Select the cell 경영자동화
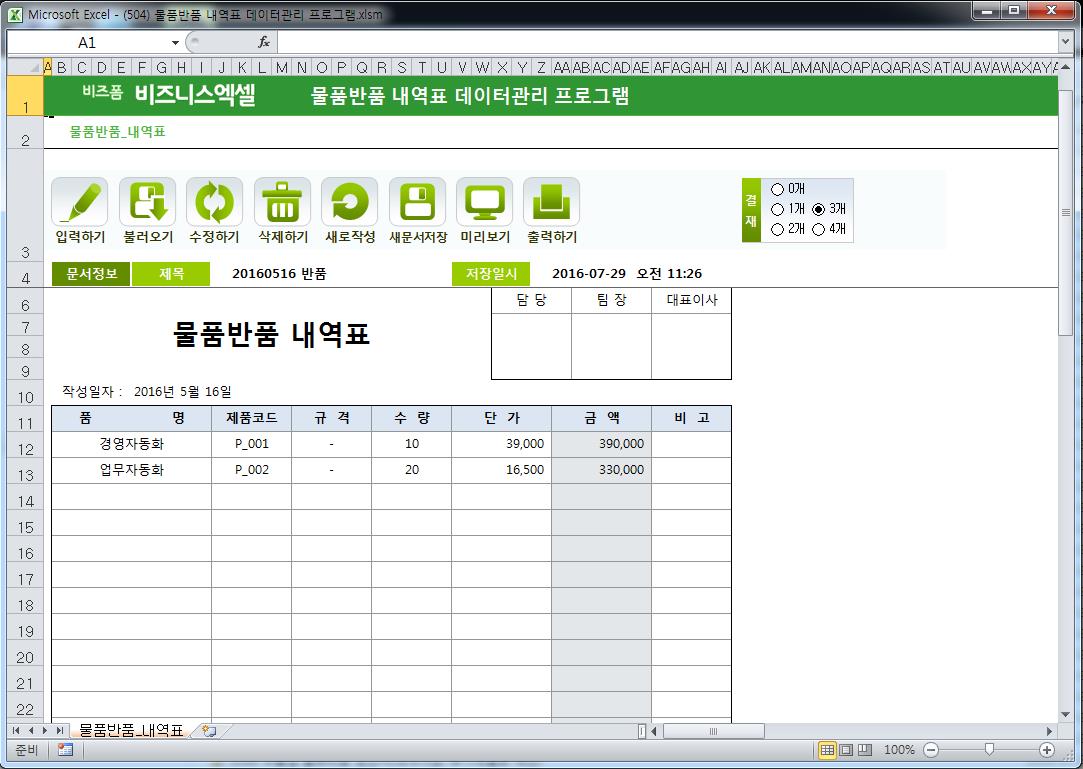 pyautogui.click(x=131, y=444)
